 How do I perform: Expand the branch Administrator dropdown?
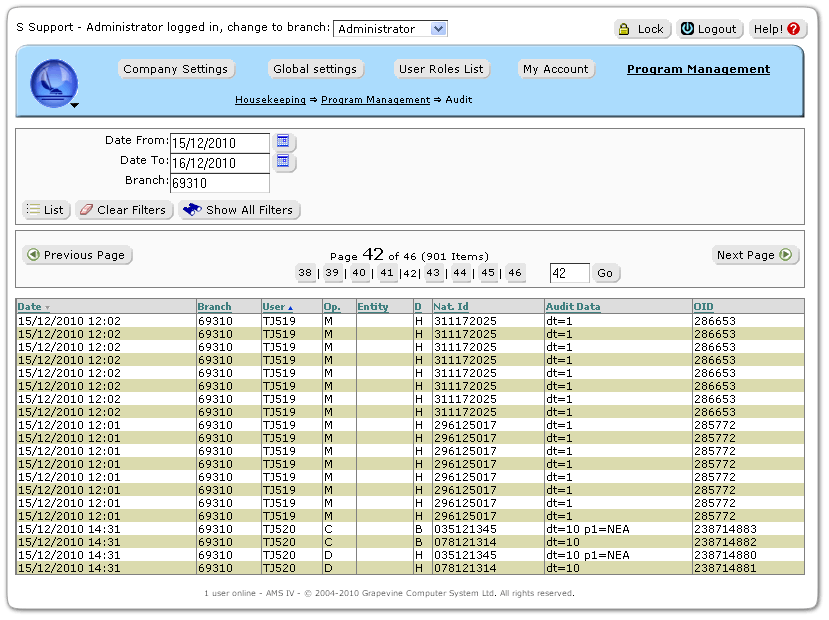[x=438, y=29]
